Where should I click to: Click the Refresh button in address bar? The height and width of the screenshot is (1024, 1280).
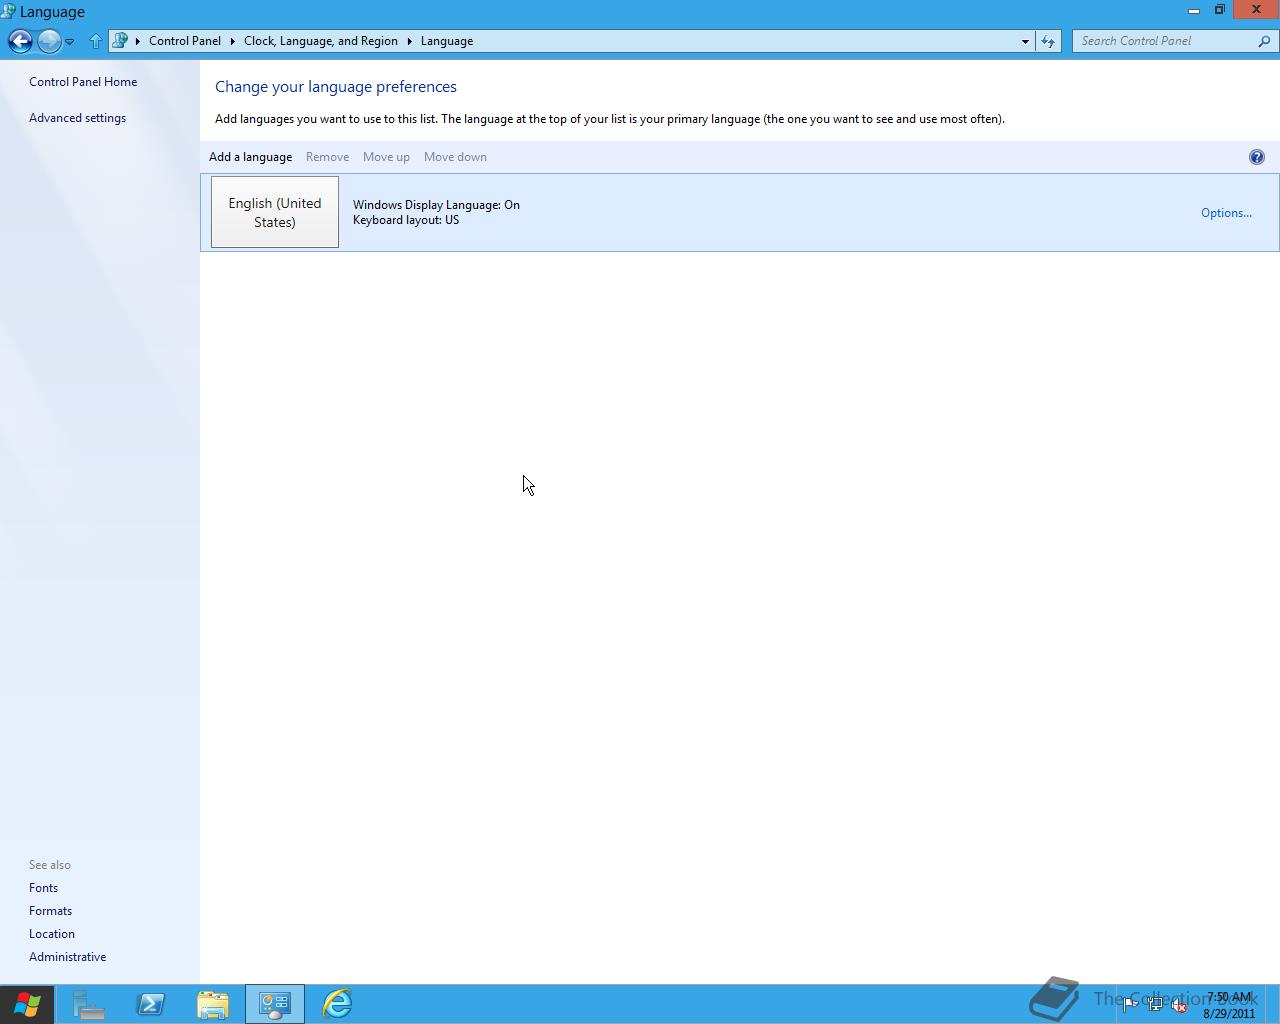(x=1047, y=41)
